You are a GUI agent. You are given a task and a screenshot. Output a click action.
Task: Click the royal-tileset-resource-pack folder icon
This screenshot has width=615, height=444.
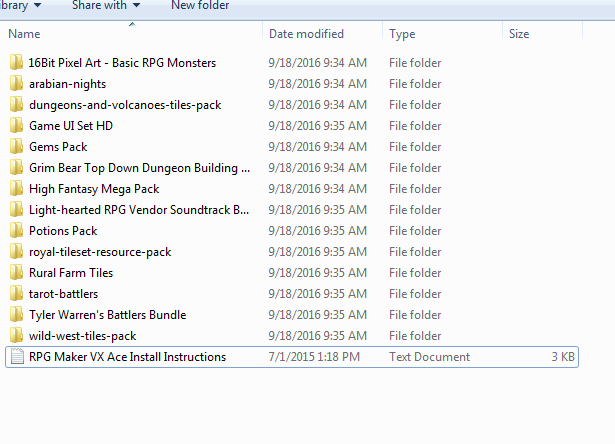(x=16, y=251)
